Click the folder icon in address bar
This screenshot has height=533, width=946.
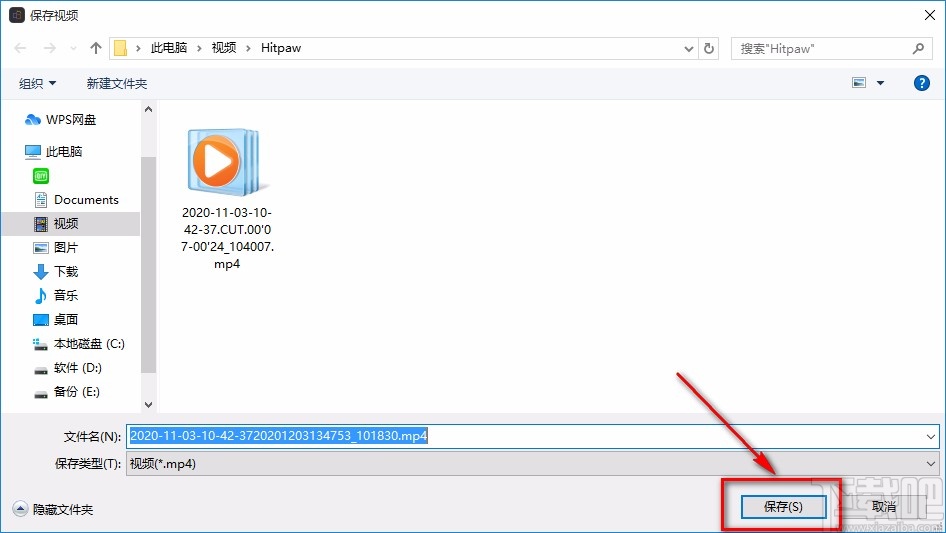120,48
